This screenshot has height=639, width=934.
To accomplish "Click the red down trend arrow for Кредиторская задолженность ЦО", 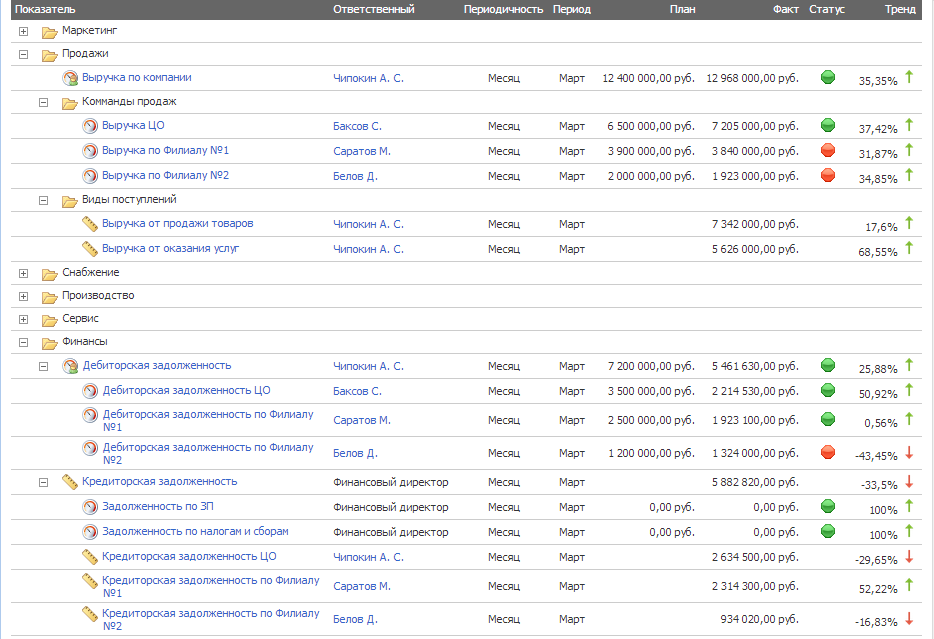I will coord(909,557).
